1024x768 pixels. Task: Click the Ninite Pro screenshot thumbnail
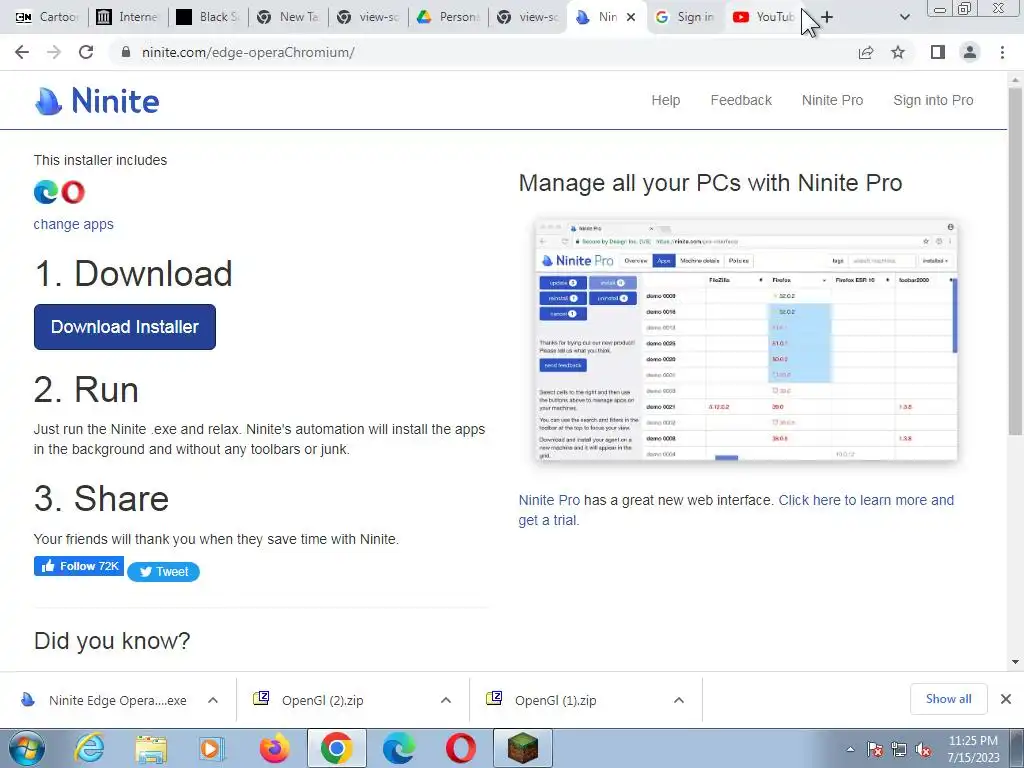[746, 340]
